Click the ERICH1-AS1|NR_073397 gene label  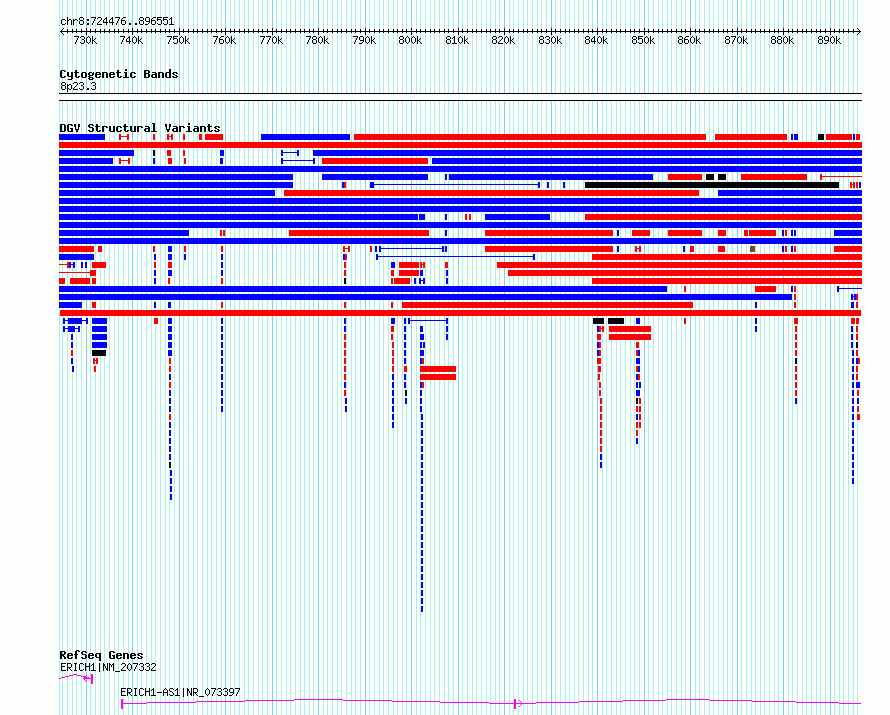[180, 692]
